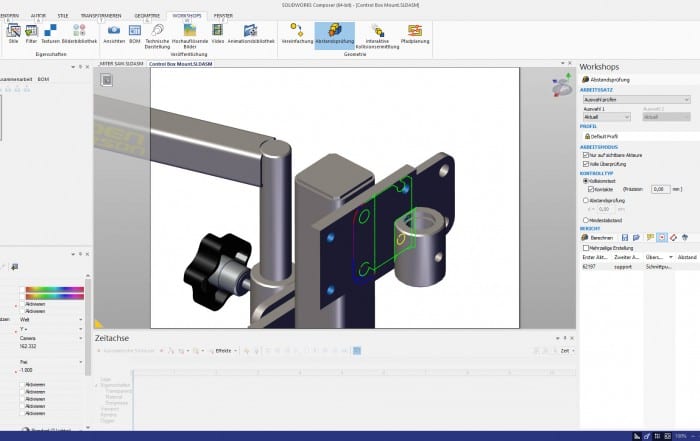This screenshot has width=700, height=441.
Task: Click the upper rainbow color bar
Action: 54,290
